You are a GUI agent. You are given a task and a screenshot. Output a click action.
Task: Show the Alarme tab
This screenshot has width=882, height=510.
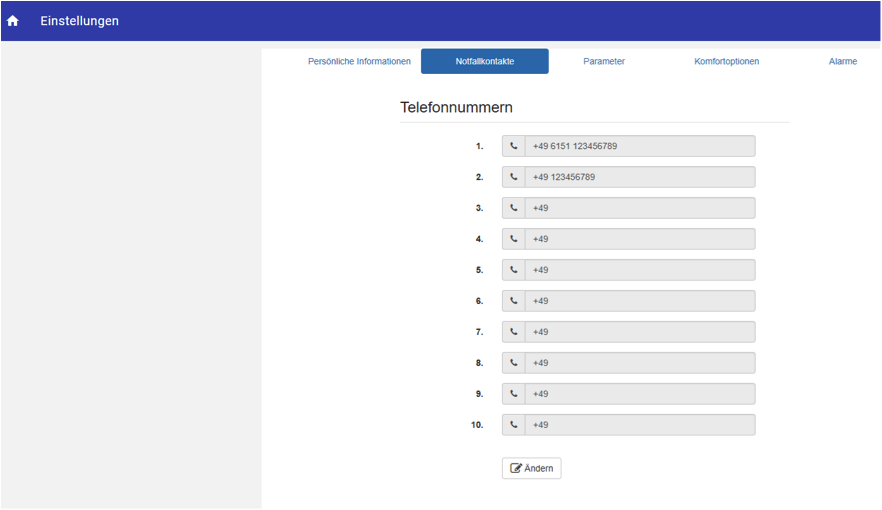843,61
